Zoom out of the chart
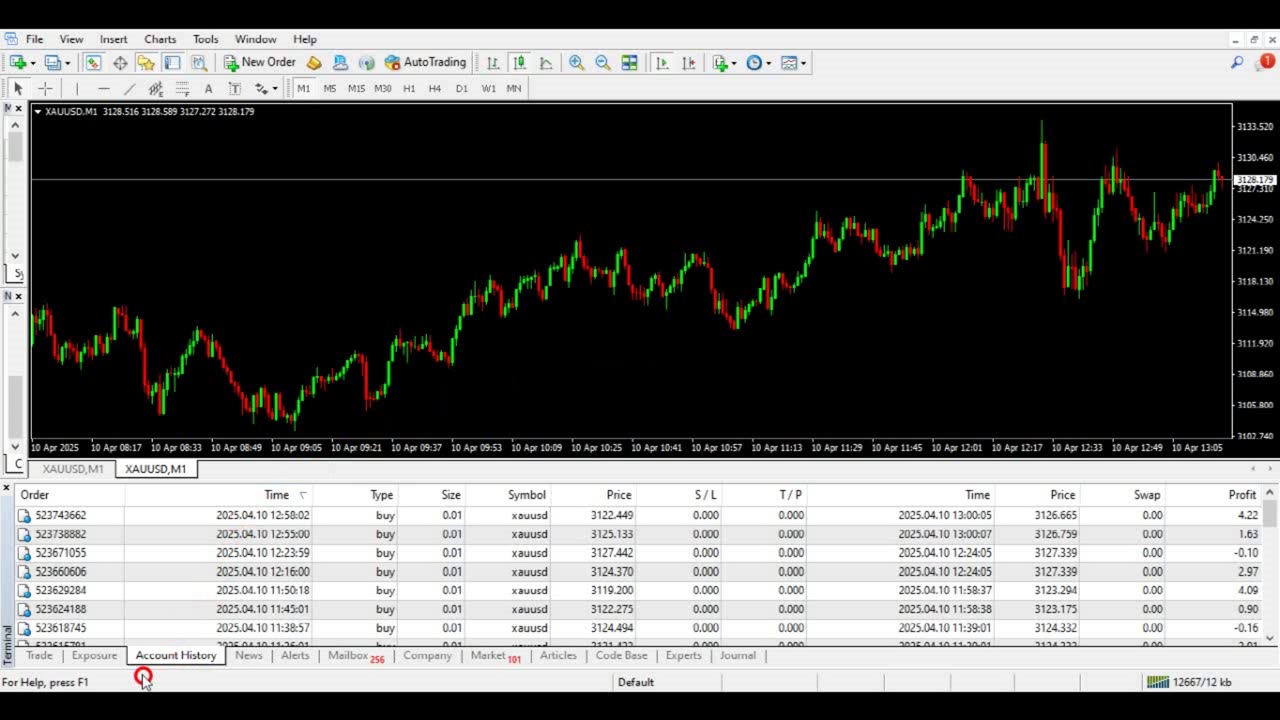The image size is (1280, 720). [x=603, y=63]
